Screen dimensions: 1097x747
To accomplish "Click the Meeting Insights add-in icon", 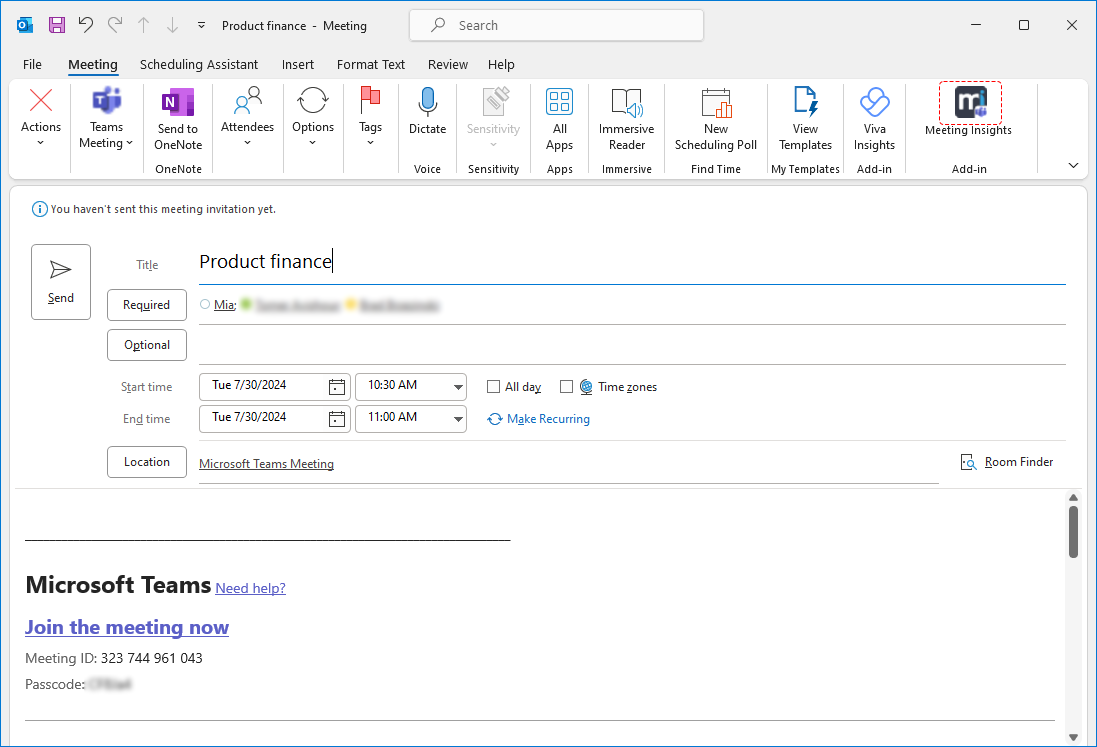I will coord(969,103).
